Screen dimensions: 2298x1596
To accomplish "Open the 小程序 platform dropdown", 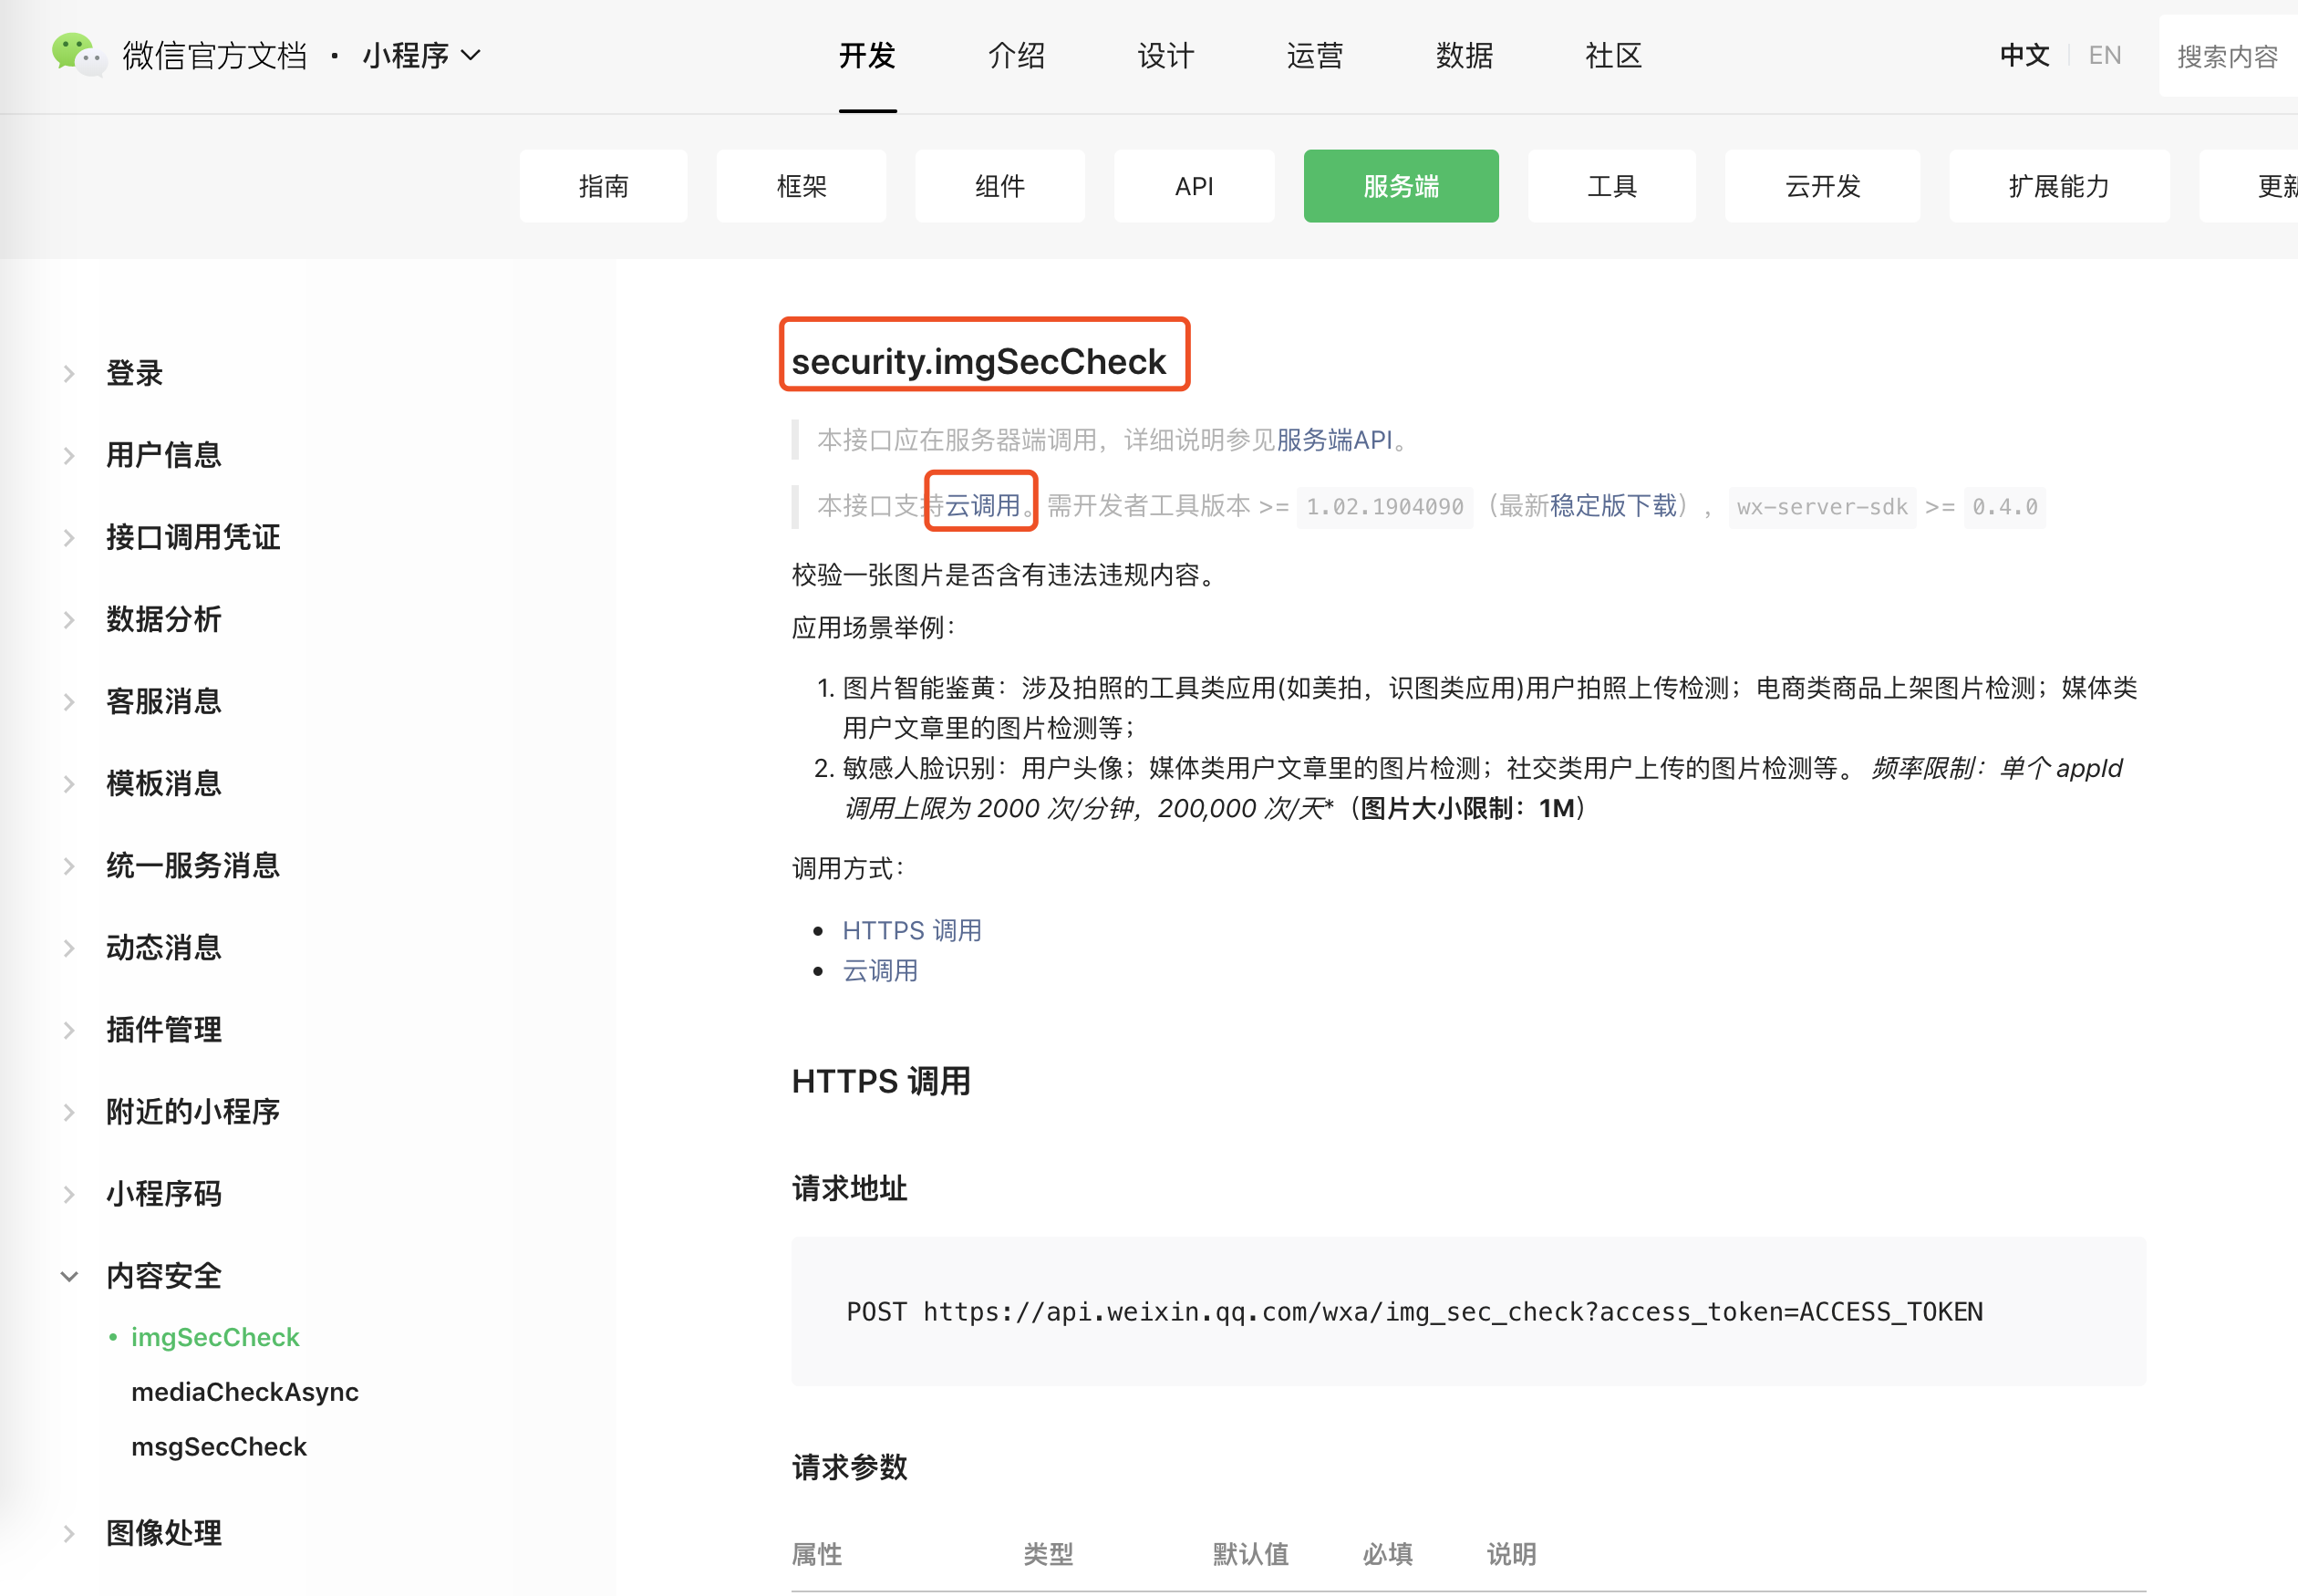I will [421, 56].
